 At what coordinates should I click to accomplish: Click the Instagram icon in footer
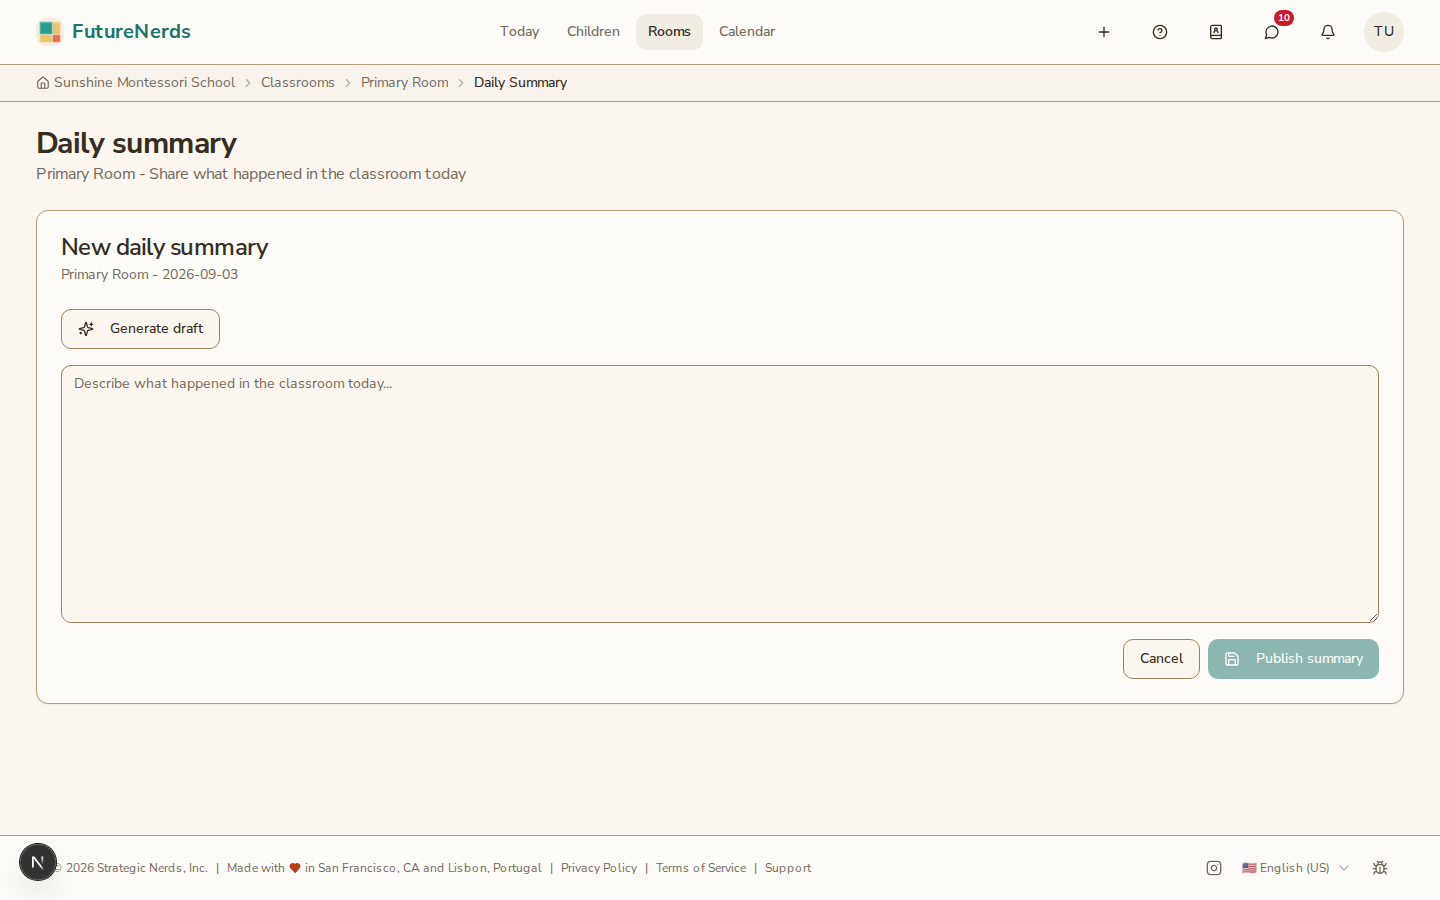coord(1214,868)
